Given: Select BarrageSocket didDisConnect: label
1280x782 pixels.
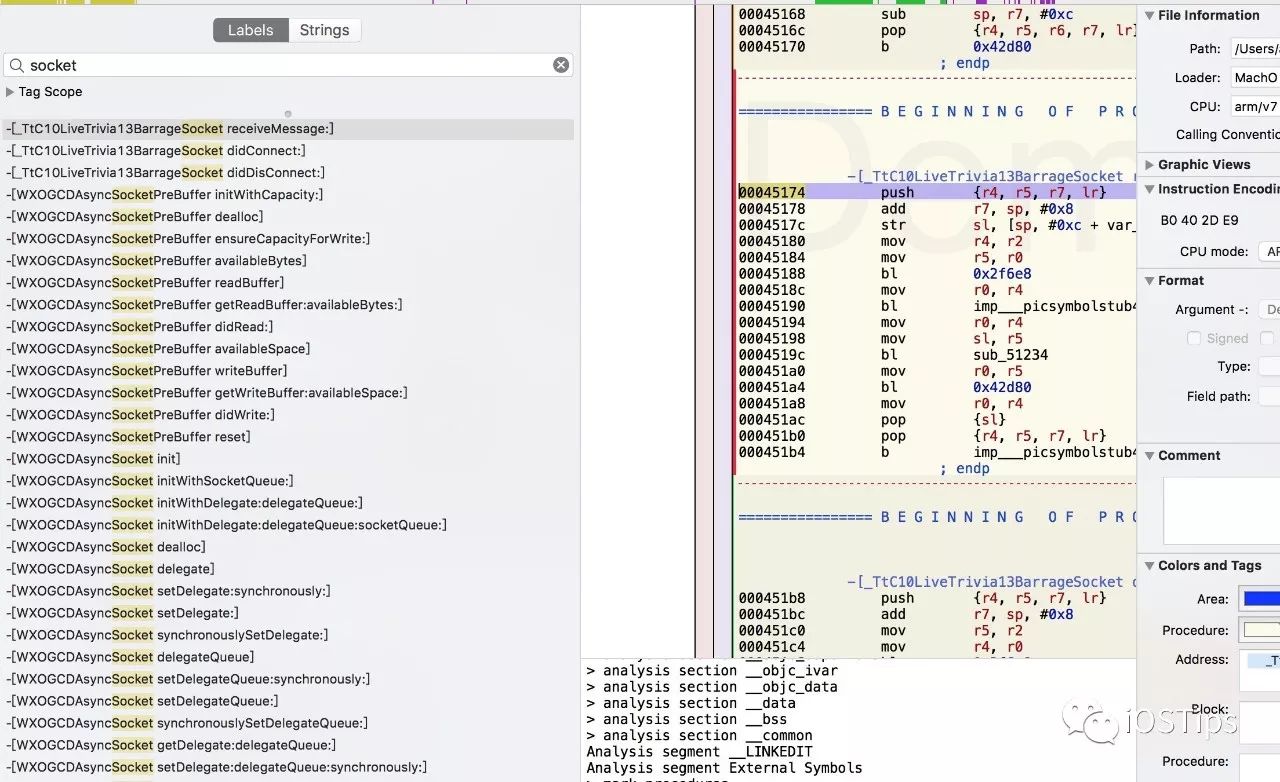Looking at the screenshot, I should point(288,173).
